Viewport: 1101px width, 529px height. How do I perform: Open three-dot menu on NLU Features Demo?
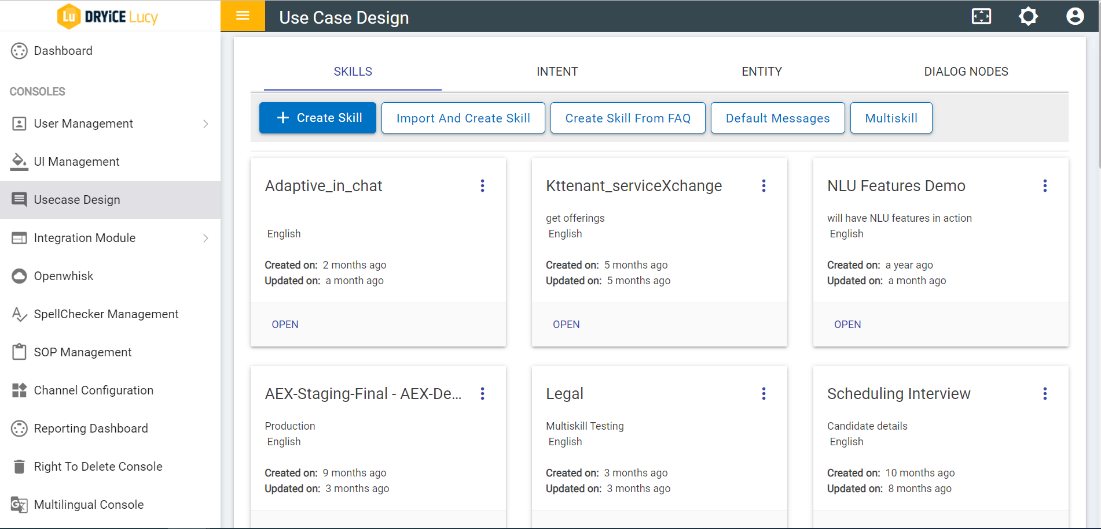click(1044, 186)
